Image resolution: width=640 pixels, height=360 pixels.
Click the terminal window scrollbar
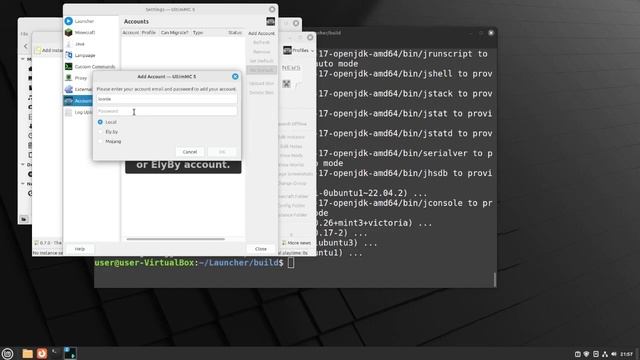[x=495, y=280]
